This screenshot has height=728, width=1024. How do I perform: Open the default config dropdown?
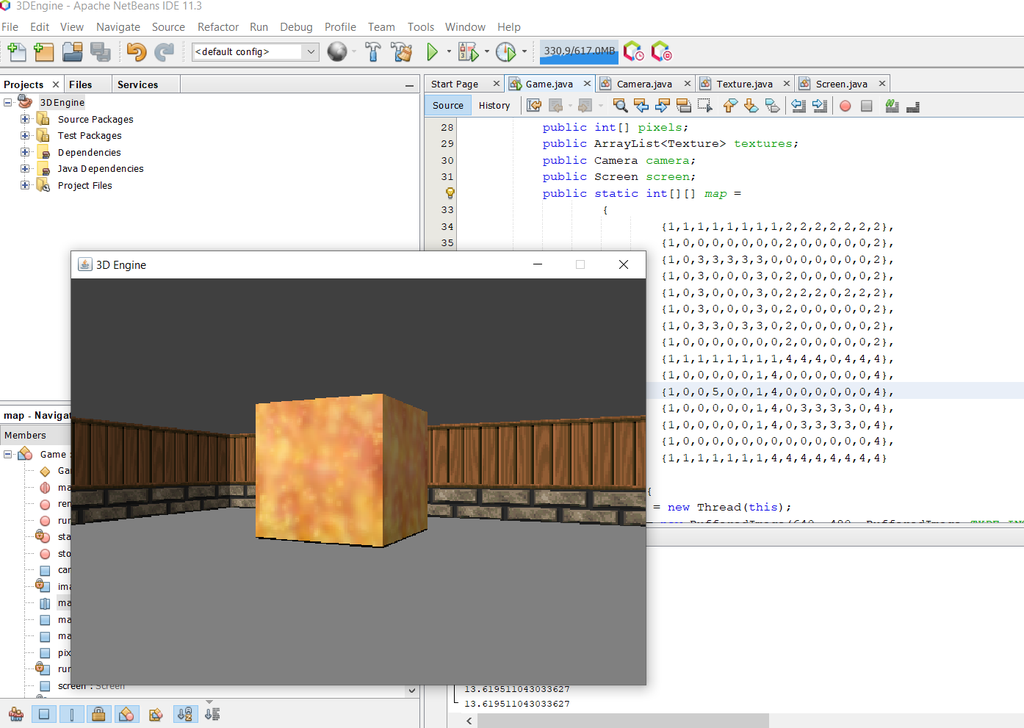[x=310, y=51]
